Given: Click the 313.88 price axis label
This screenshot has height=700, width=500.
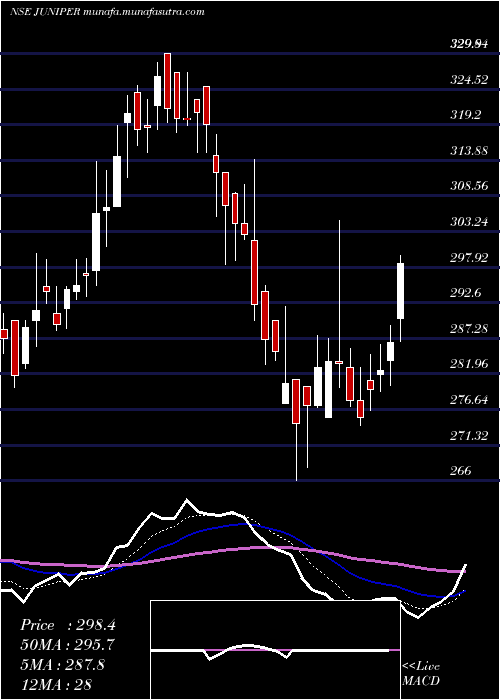Looking at the screenshot, I should coord(469,151).
